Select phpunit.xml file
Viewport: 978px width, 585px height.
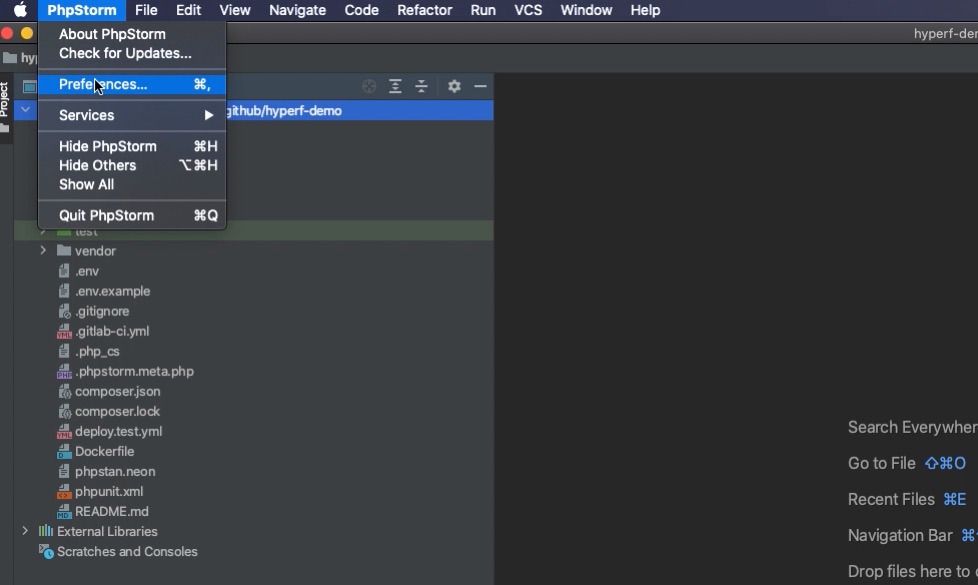(x=109, y=491)
